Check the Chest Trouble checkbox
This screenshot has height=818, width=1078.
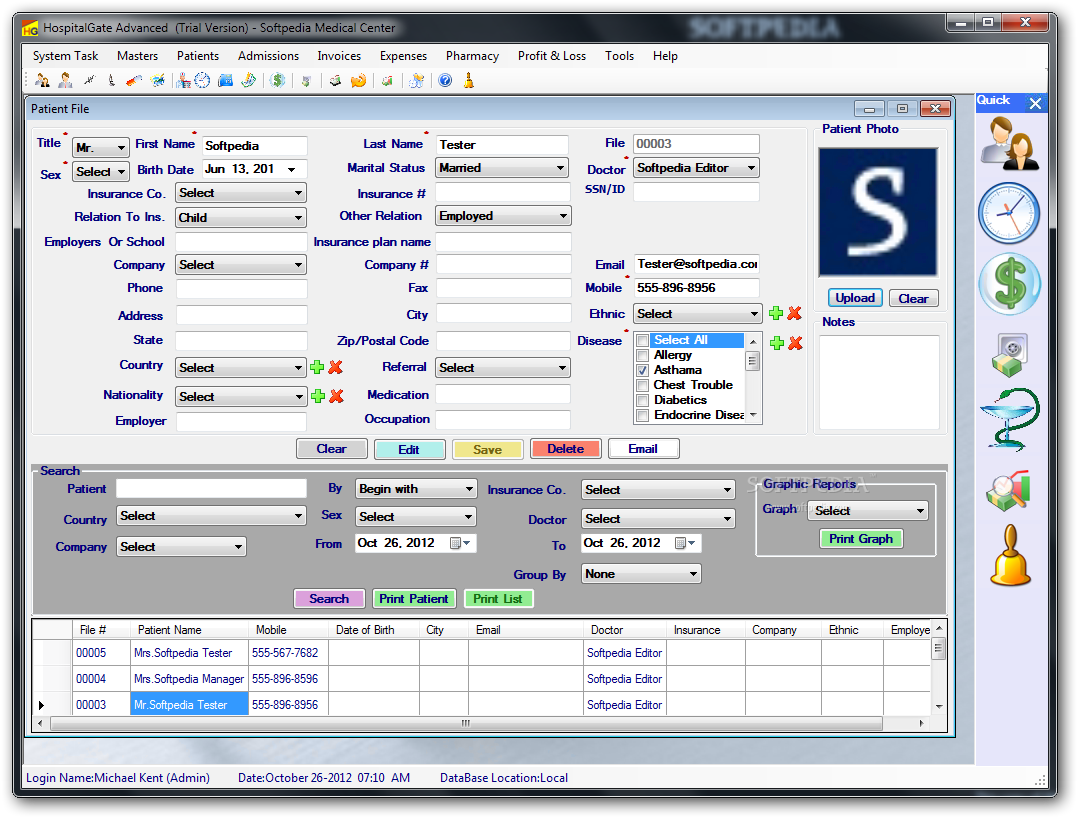tap(643, 386)
